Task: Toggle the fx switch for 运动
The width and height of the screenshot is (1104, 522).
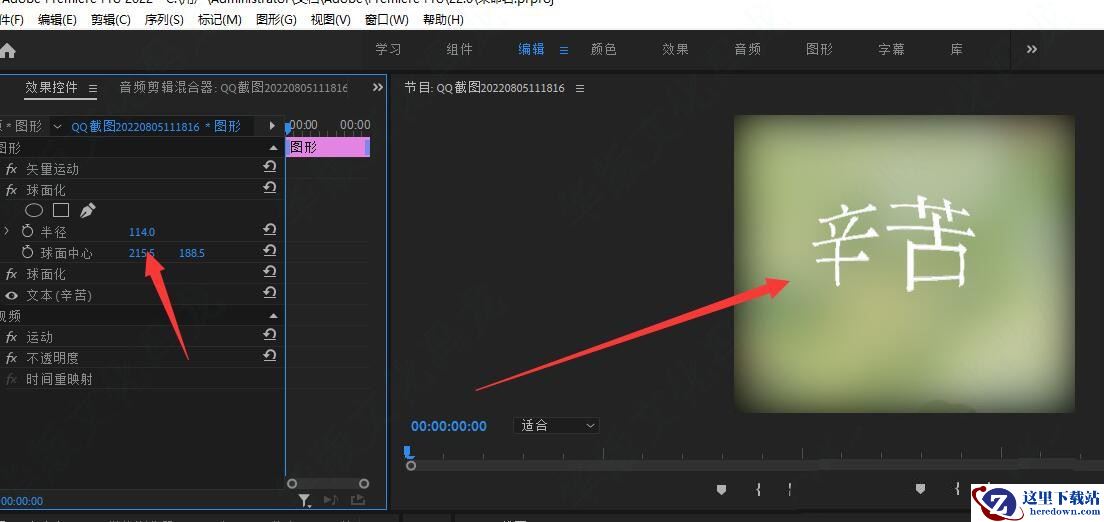Action: [11, 337]
